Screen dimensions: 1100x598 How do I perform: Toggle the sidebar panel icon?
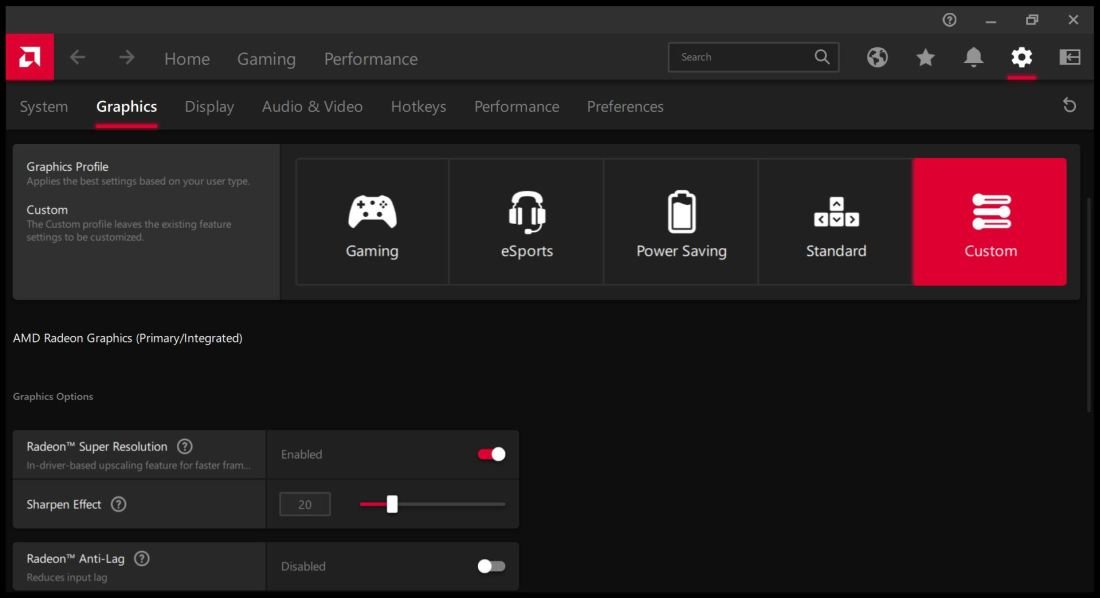(x=1069, y=57)
